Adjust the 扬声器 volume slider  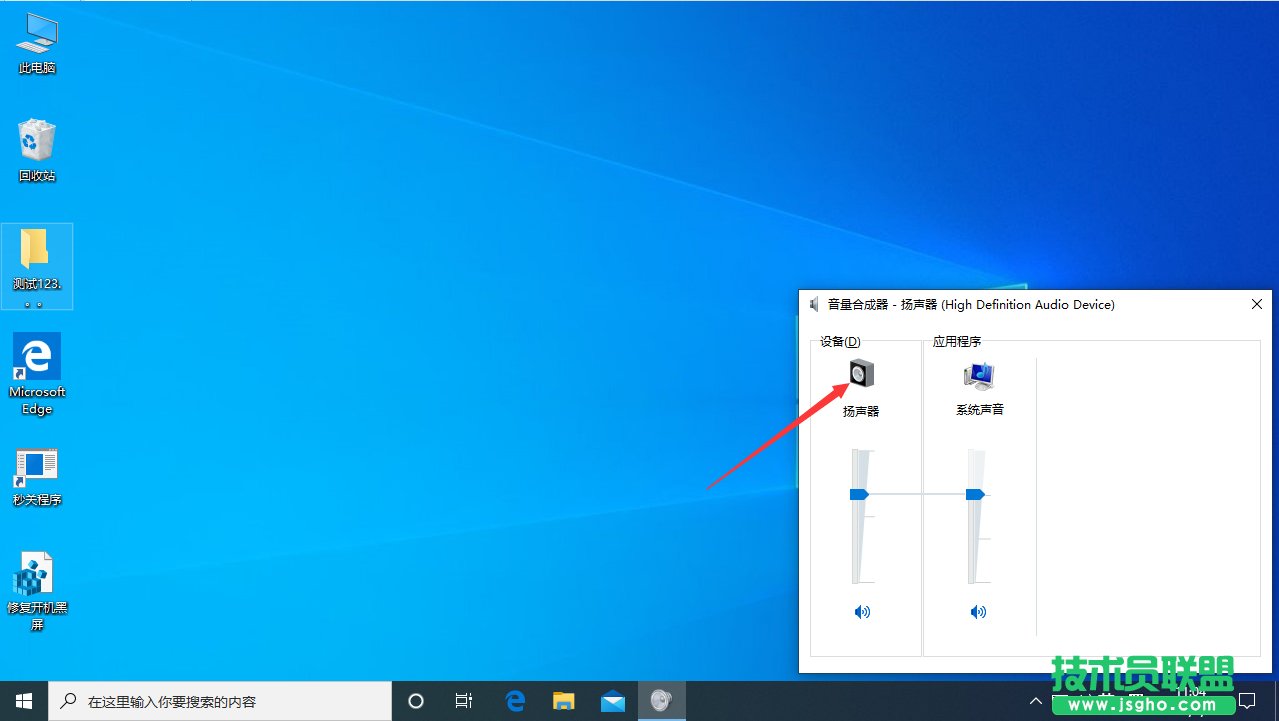858,493
